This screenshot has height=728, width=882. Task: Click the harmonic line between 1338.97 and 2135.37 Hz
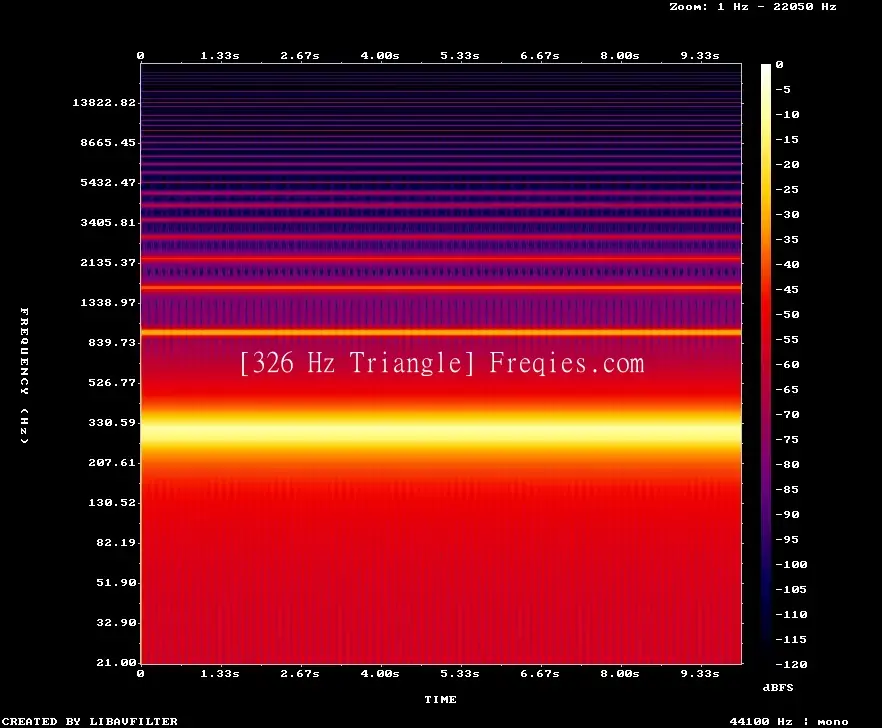[x=441, y=287]
